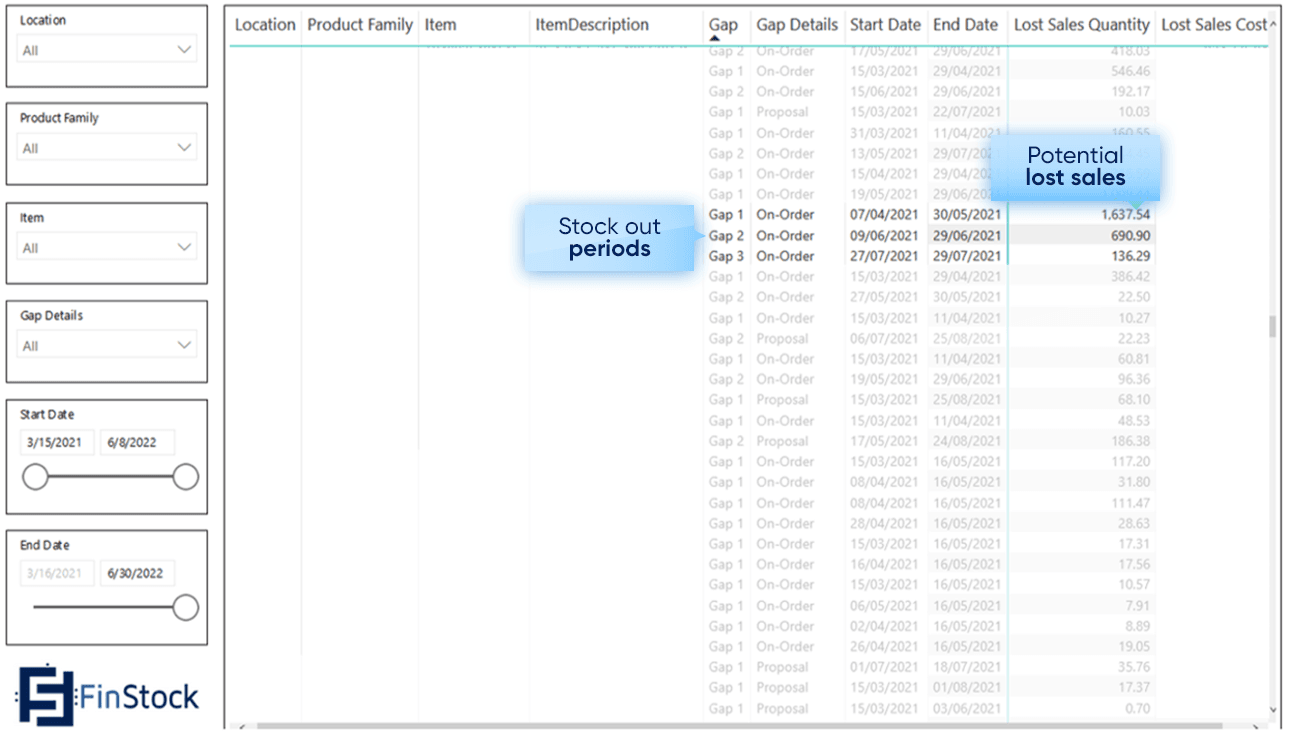
Task: Click the Gap Details column header
Action: [797, 25]
